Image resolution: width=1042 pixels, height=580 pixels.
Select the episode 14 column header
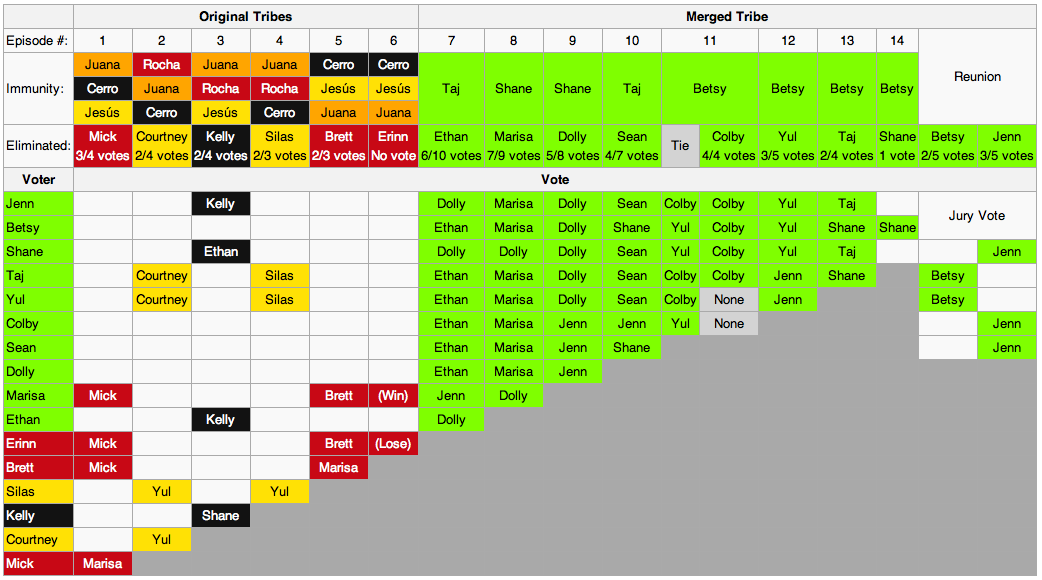[x=897, y=41]
